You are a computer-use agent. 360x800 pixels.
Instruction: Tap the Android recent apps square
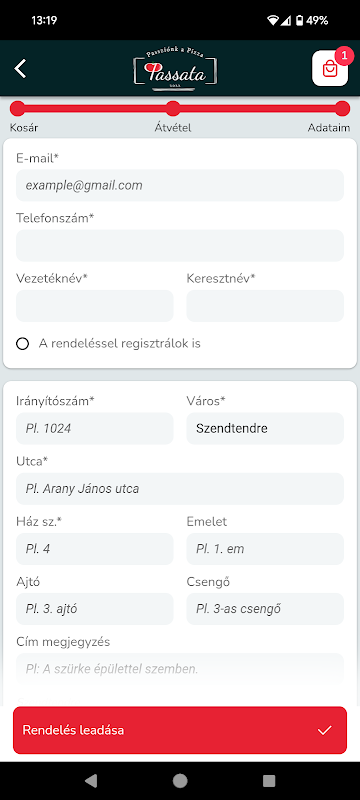(x=269, y=781)
